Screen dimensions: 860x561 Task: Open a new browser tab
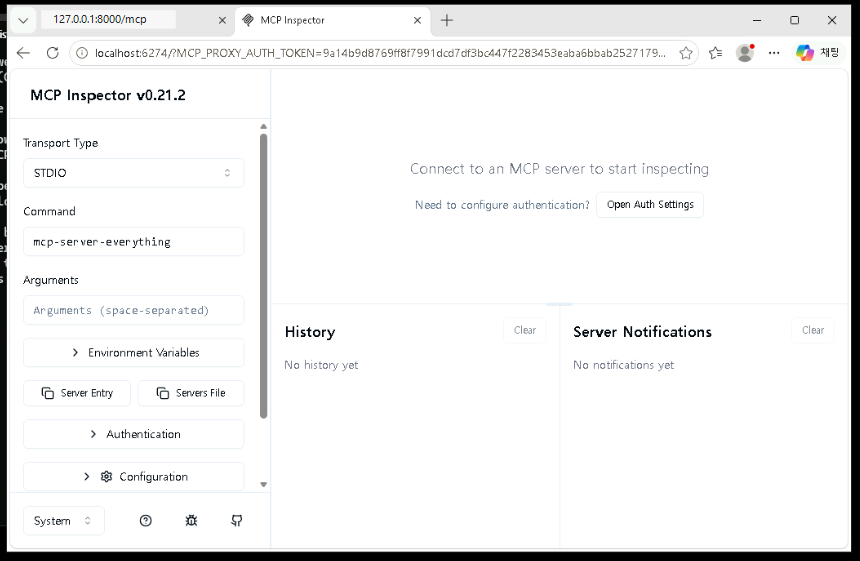pyautogui.click(x=447, y=20)
